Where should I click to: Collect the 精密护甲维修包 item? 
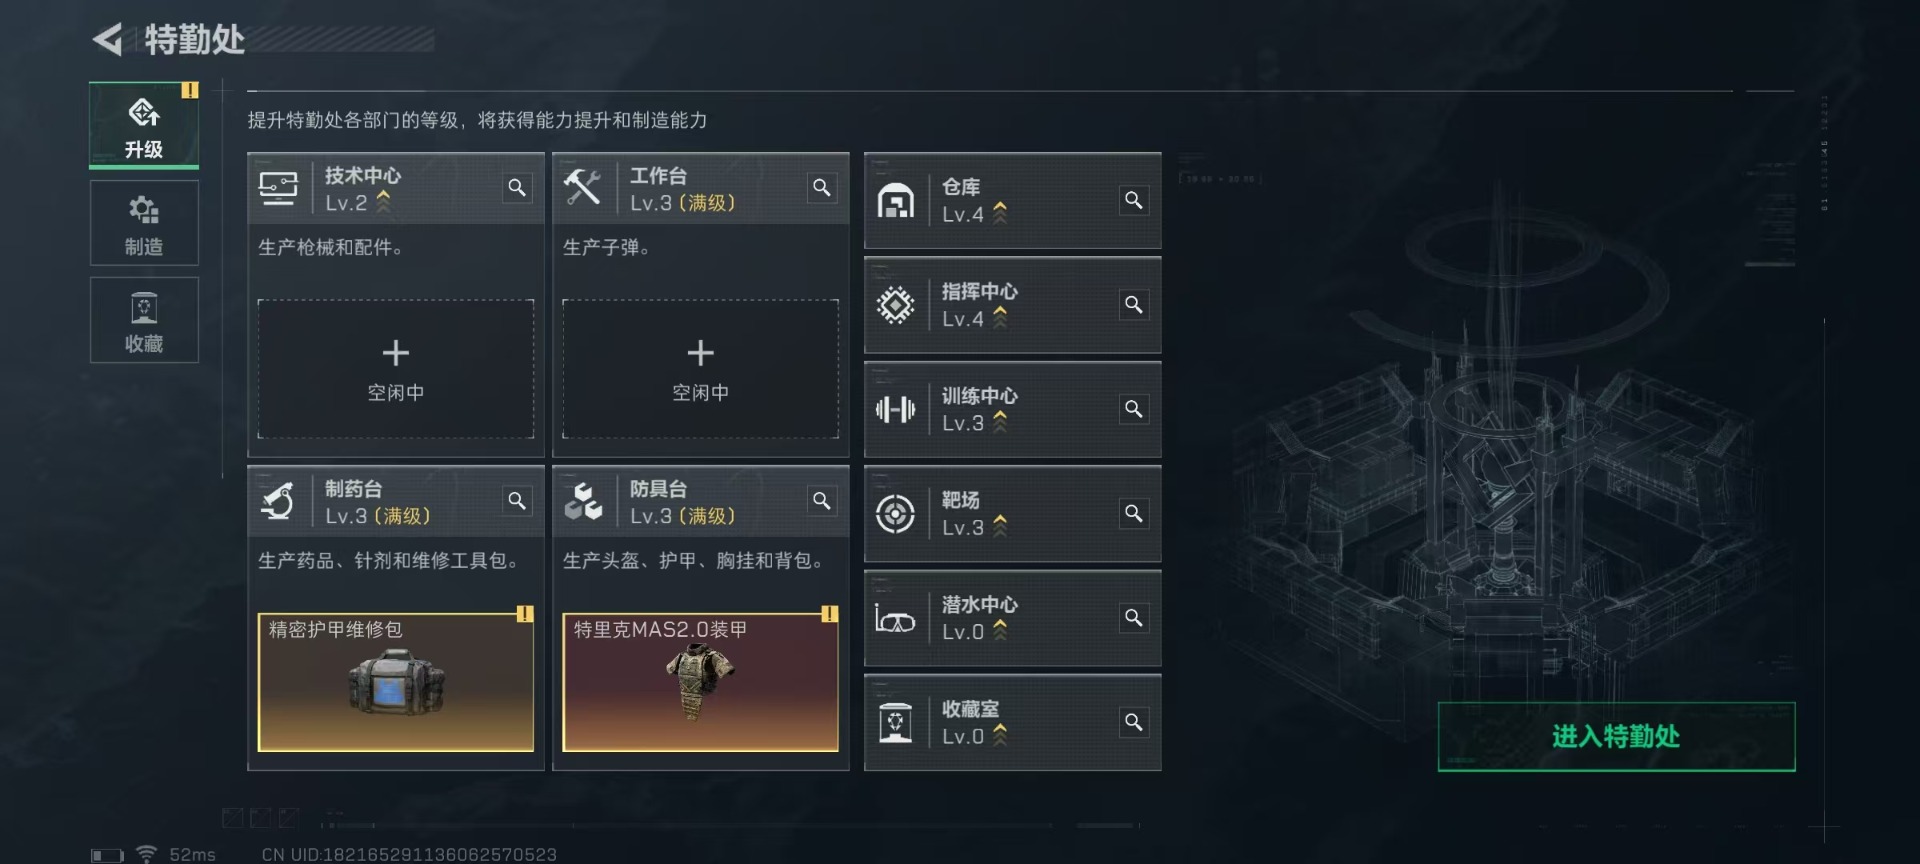[396, 682]
